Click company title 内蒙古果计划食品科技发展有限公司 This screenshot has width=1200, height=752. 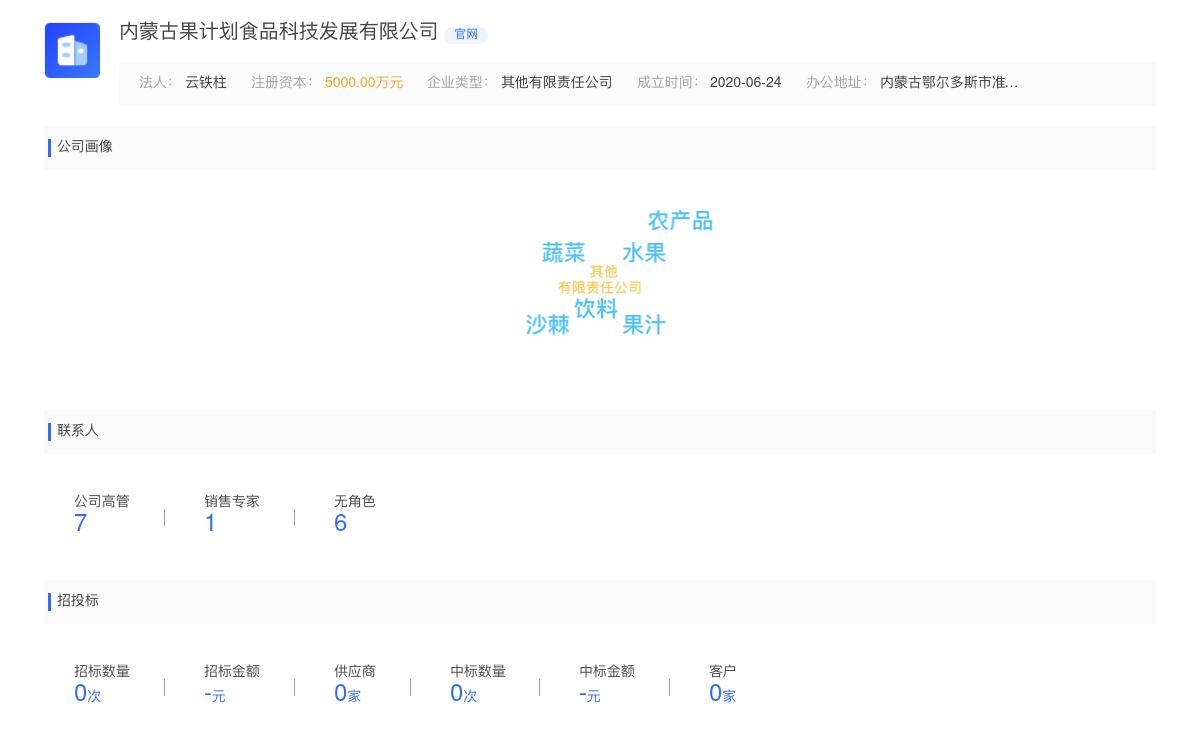[279, 32]
